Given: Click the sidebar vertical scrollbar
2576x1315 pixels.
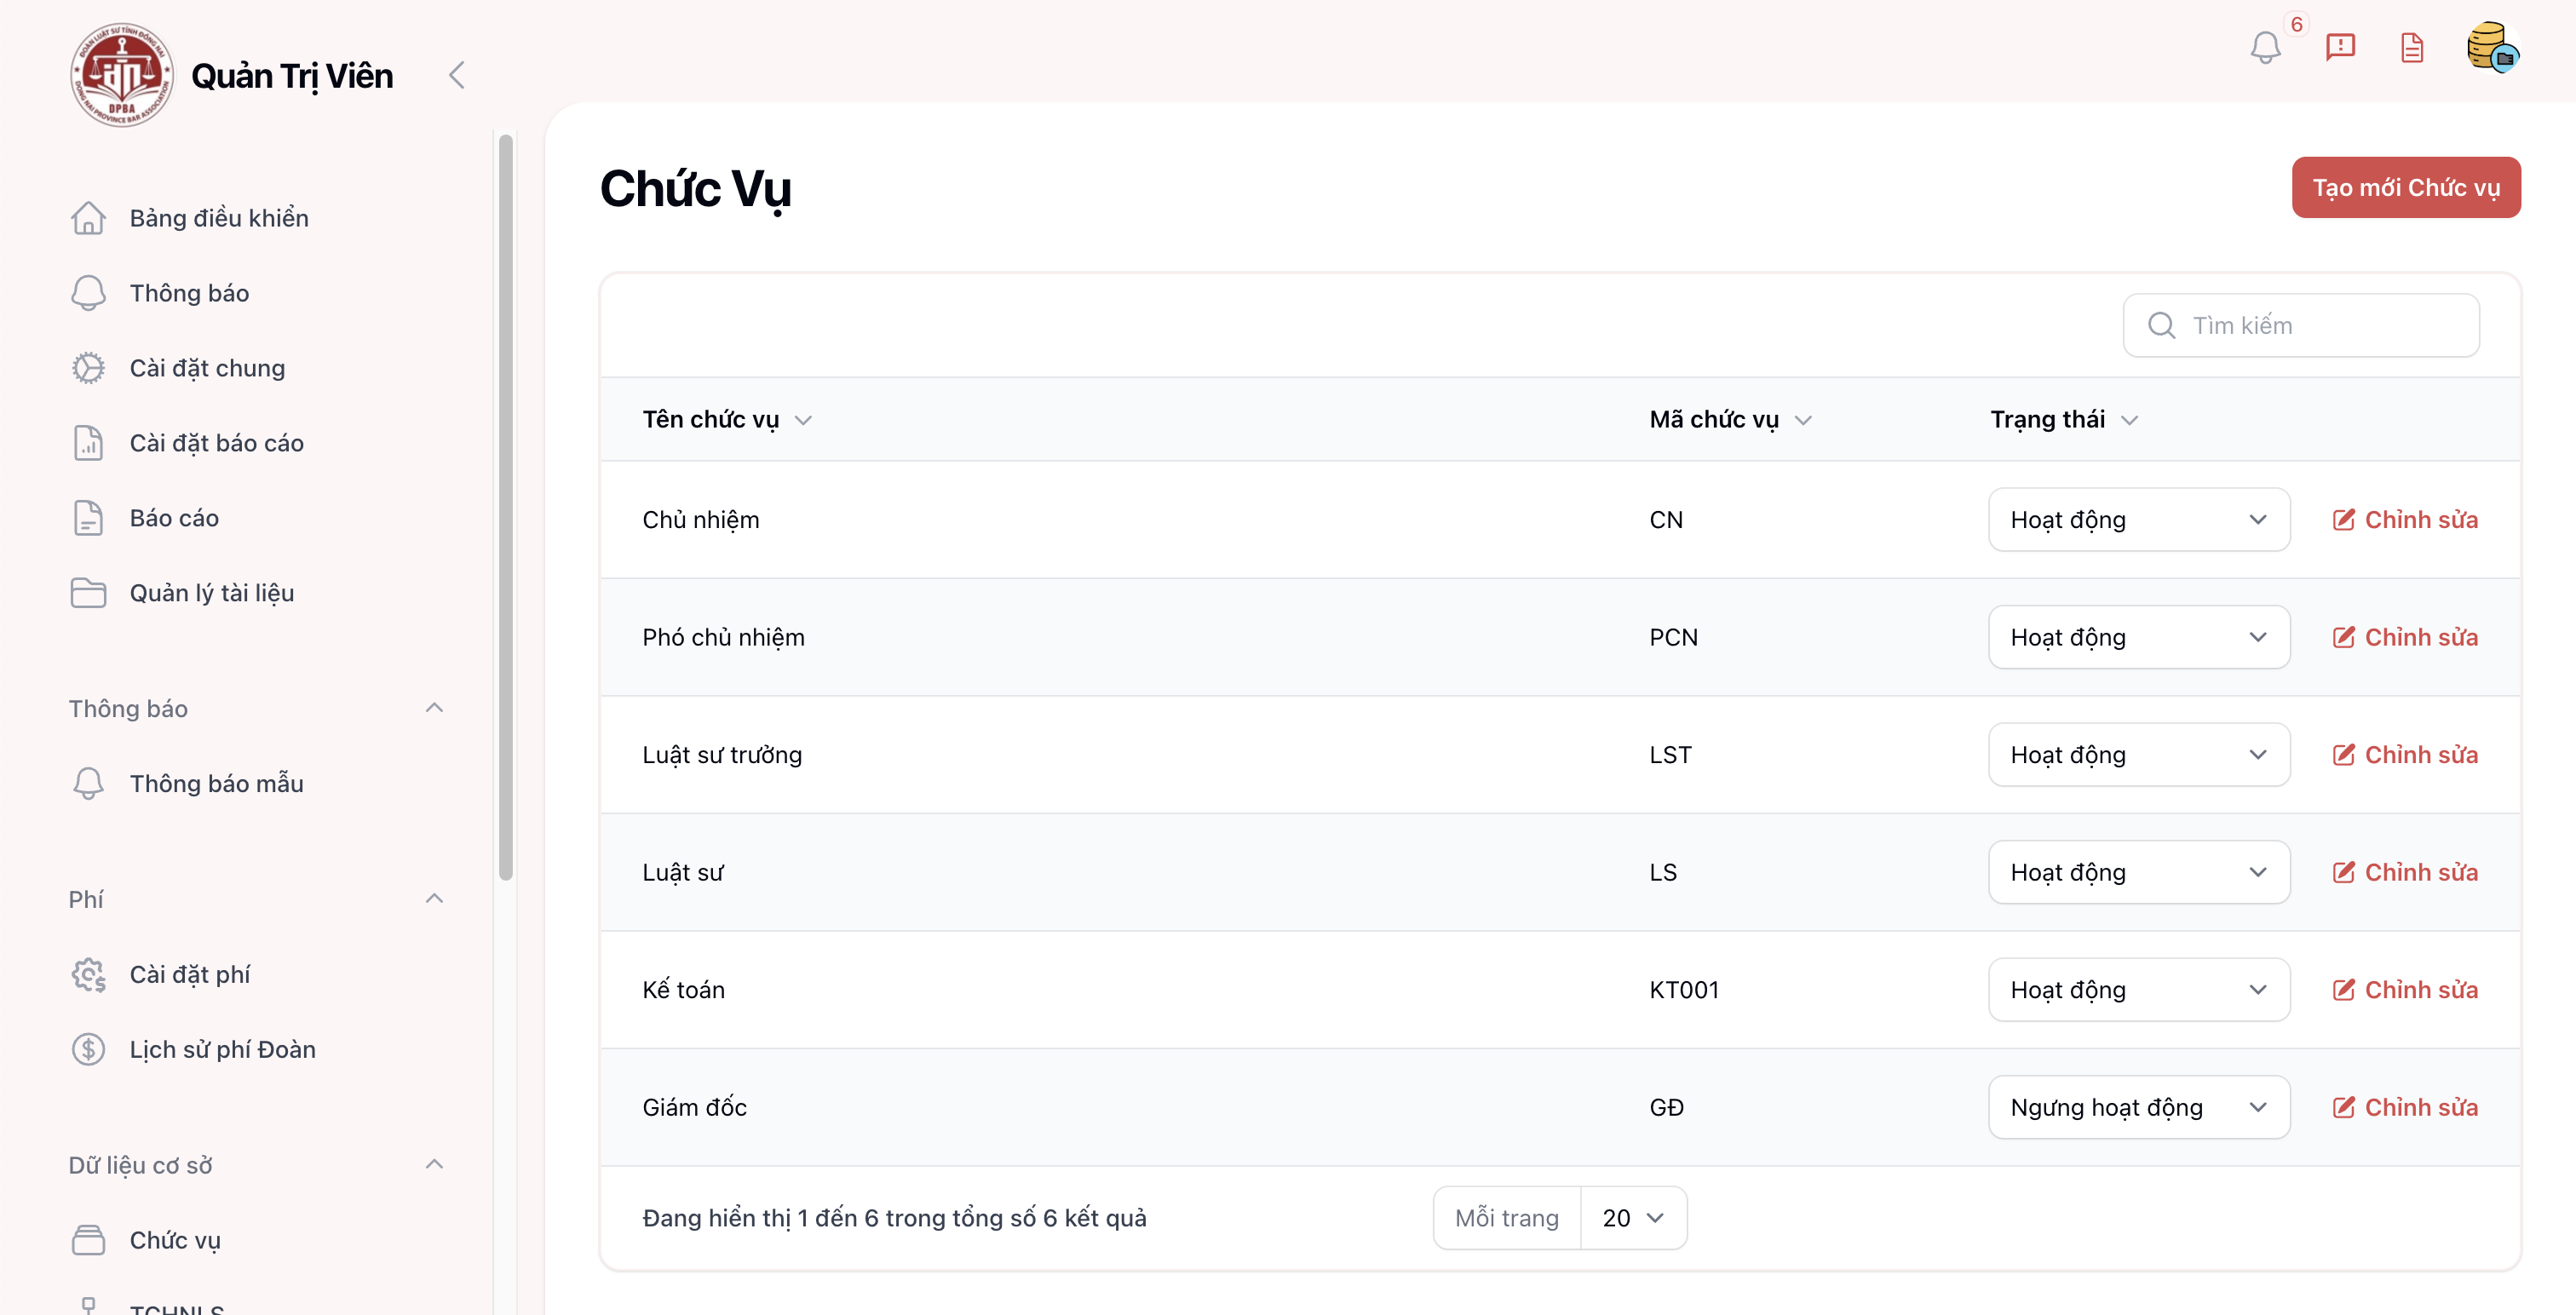Looking at the screenshot, I should pyautogui.click(x=506, y=507).
